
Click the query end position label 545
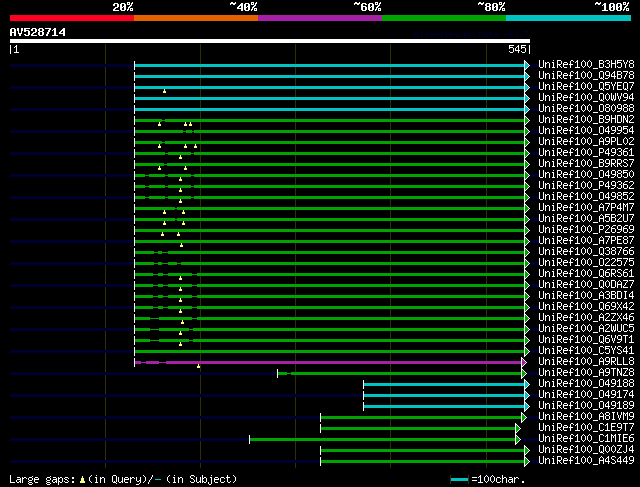[517, 49]
